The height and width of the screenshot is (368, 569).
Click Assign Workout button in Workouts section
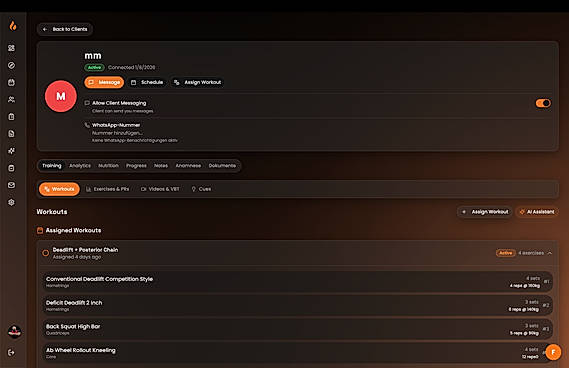[x=485, y=212]
